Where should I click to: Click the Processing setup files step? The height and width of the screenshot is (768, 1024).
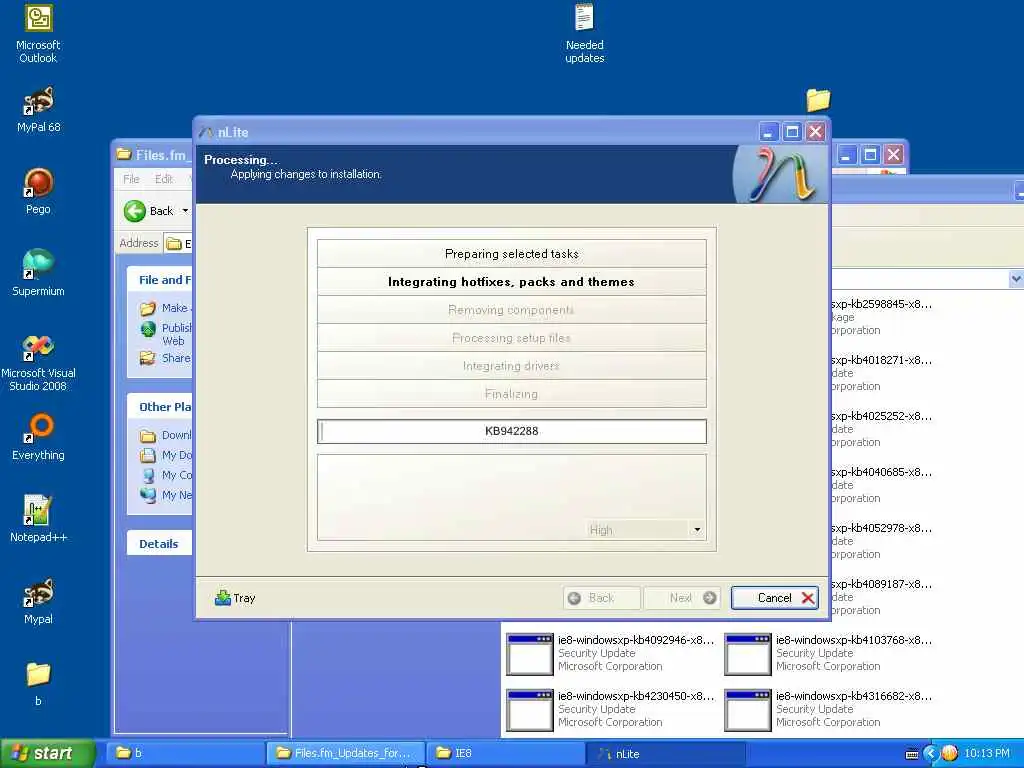(511, 338)
